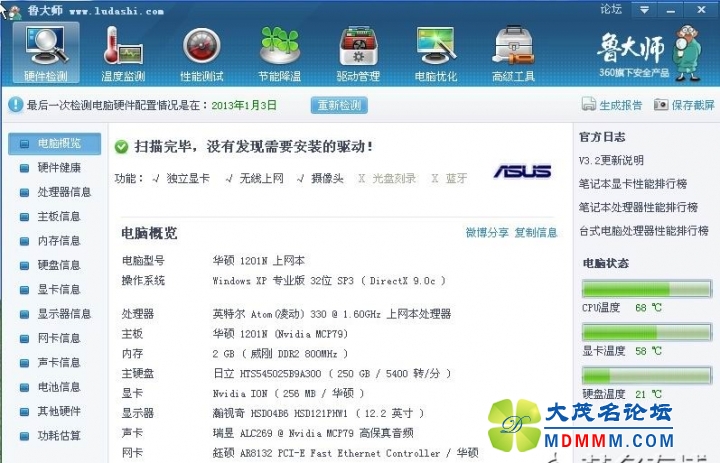Click the 主板 华硕 1201N (Nvidia MCP79) value
The height and width of the screenshot is (463, 720).
click(x=280, y=334)
